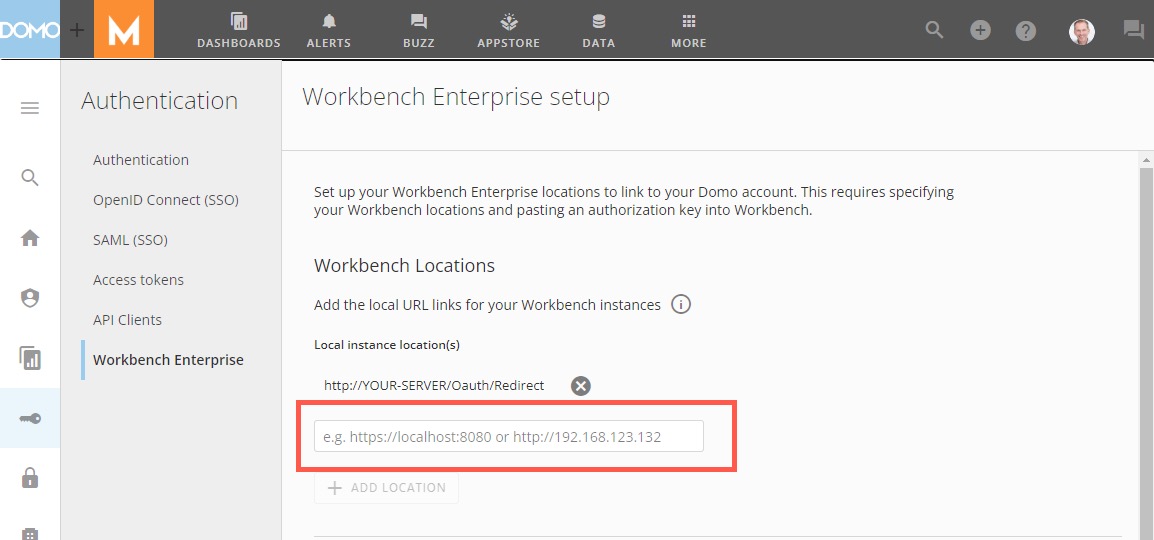
Task: Select Workbench Enterprise settings
Action: tap(168, 360)
